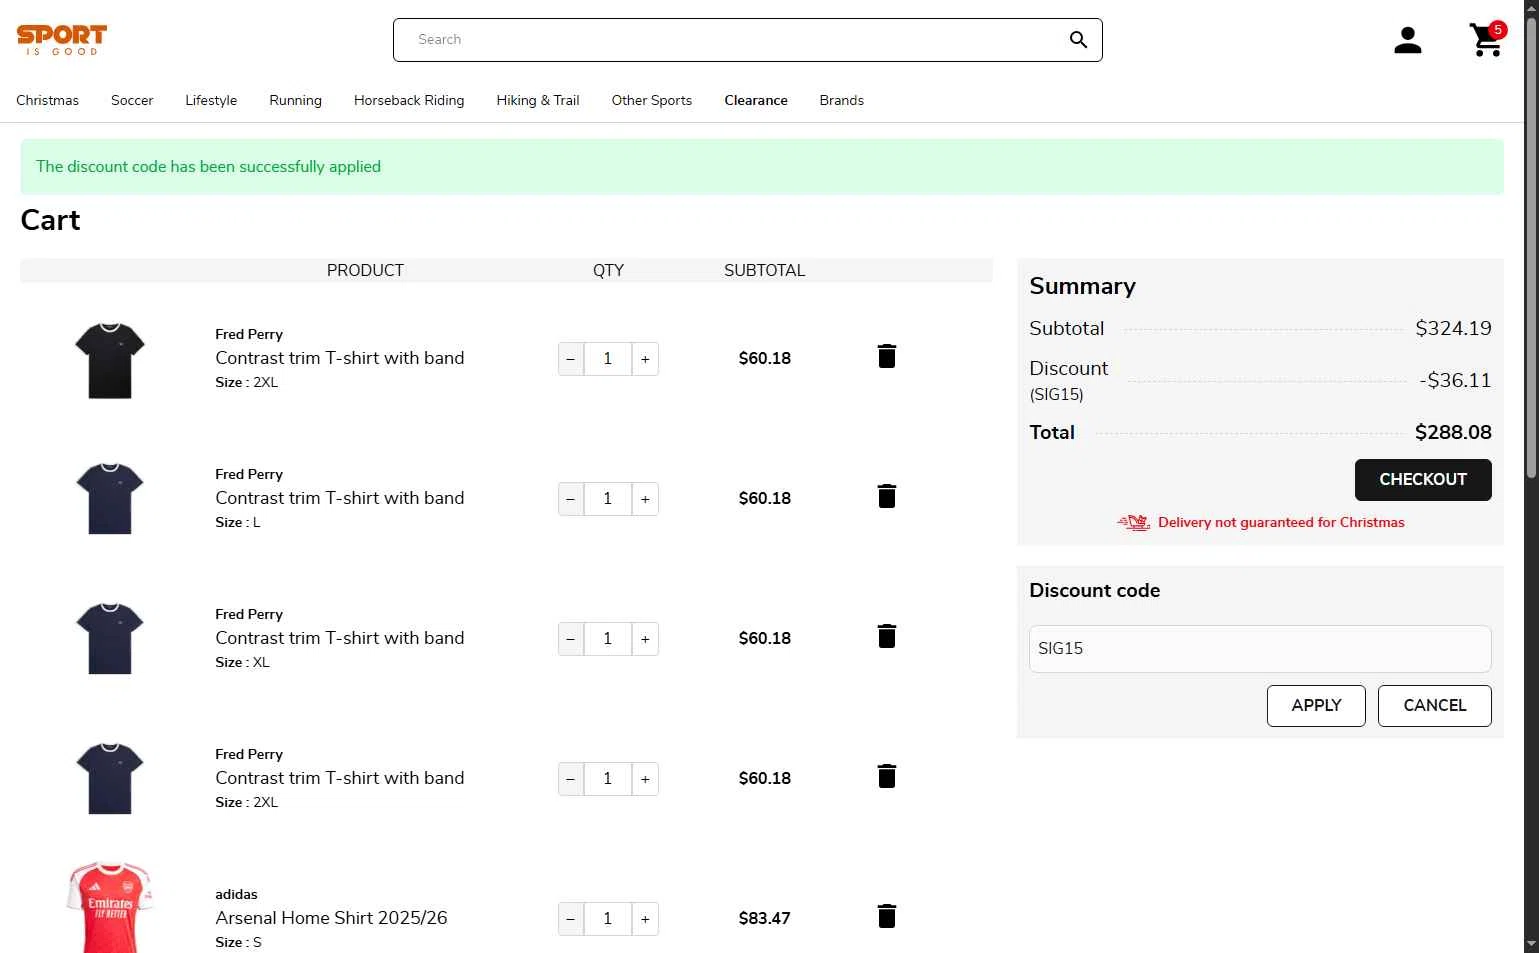Open the Christmas menu

pyautogui.click(x=47, y=100)
